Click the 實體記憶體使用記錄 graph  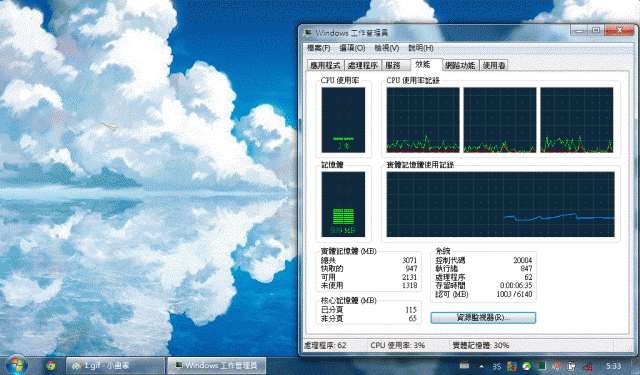coord(500,204)
